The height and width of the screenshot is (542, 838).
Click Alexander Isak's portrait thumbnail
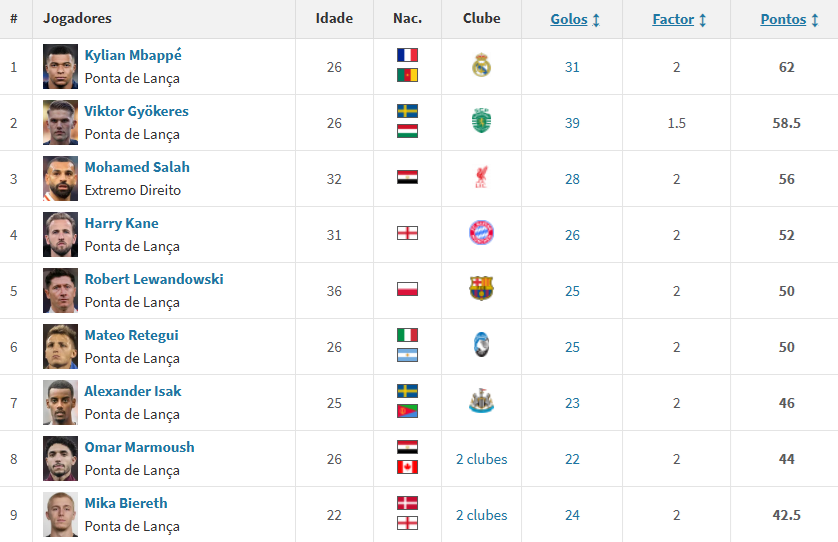point(60,402)
